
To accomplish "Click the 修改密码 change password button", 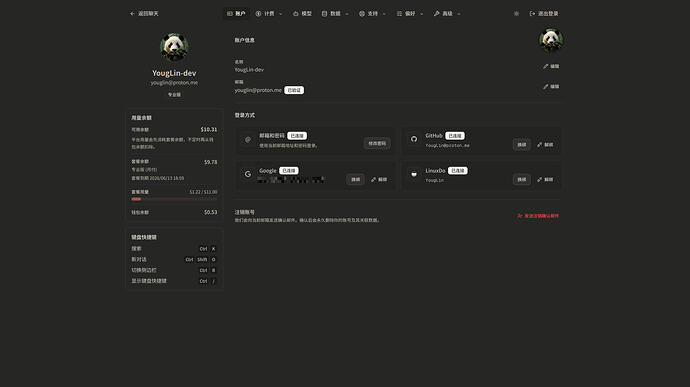I will [x=377, y=144].
